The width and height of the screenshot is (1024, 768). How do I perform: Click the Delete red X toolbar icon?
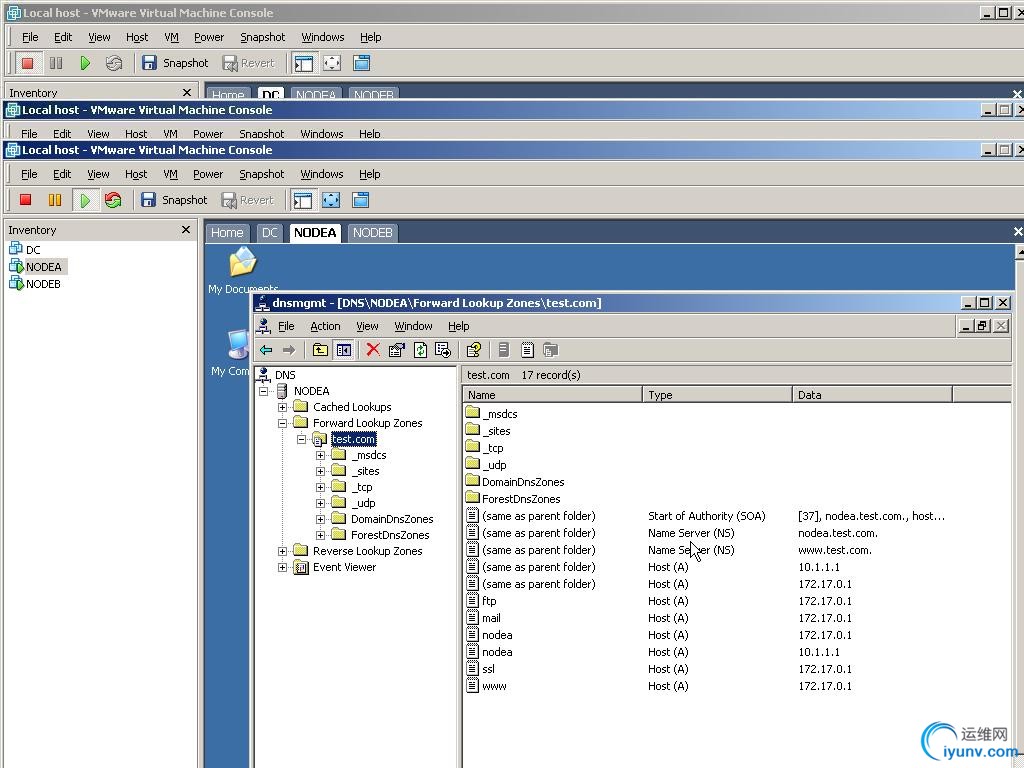373,350
